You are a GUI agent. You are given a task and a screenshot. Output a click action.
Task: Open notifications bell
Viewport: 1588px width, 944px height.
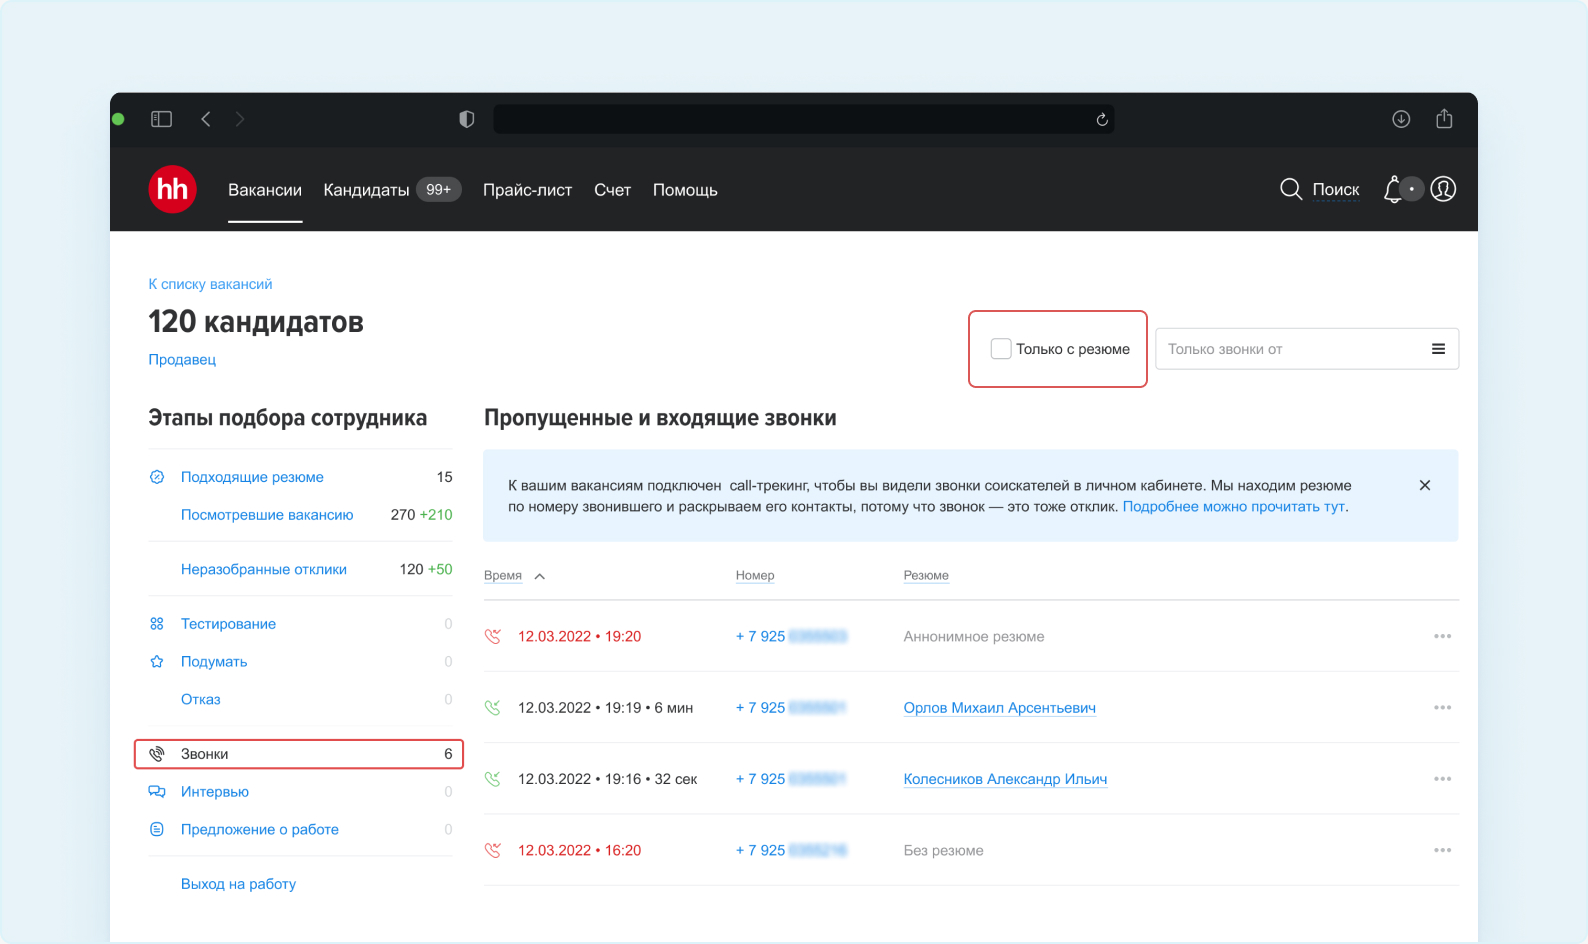point(1392,189)
